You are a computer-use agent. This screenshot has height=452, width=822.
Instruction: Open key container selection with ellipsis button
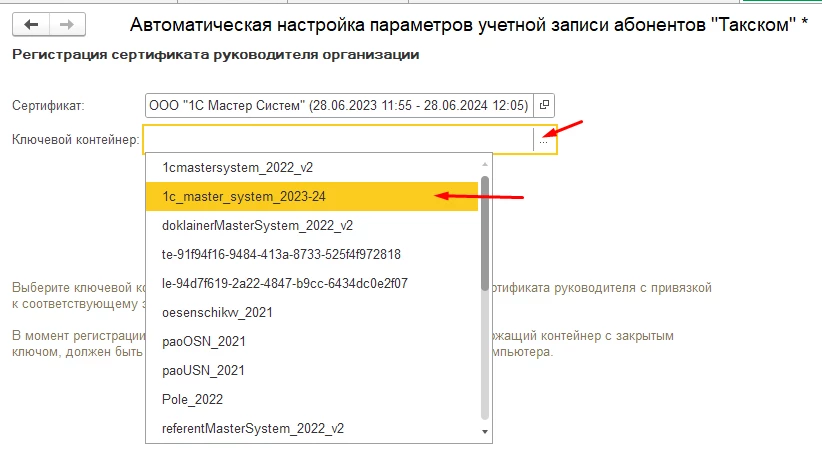click(544, 140)
